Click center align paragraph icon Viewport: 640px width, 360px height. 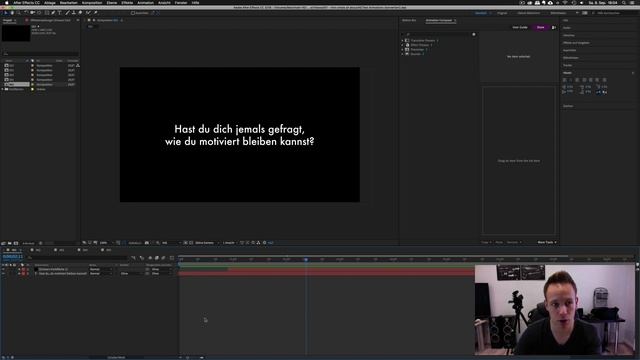(x=571, y=80)
